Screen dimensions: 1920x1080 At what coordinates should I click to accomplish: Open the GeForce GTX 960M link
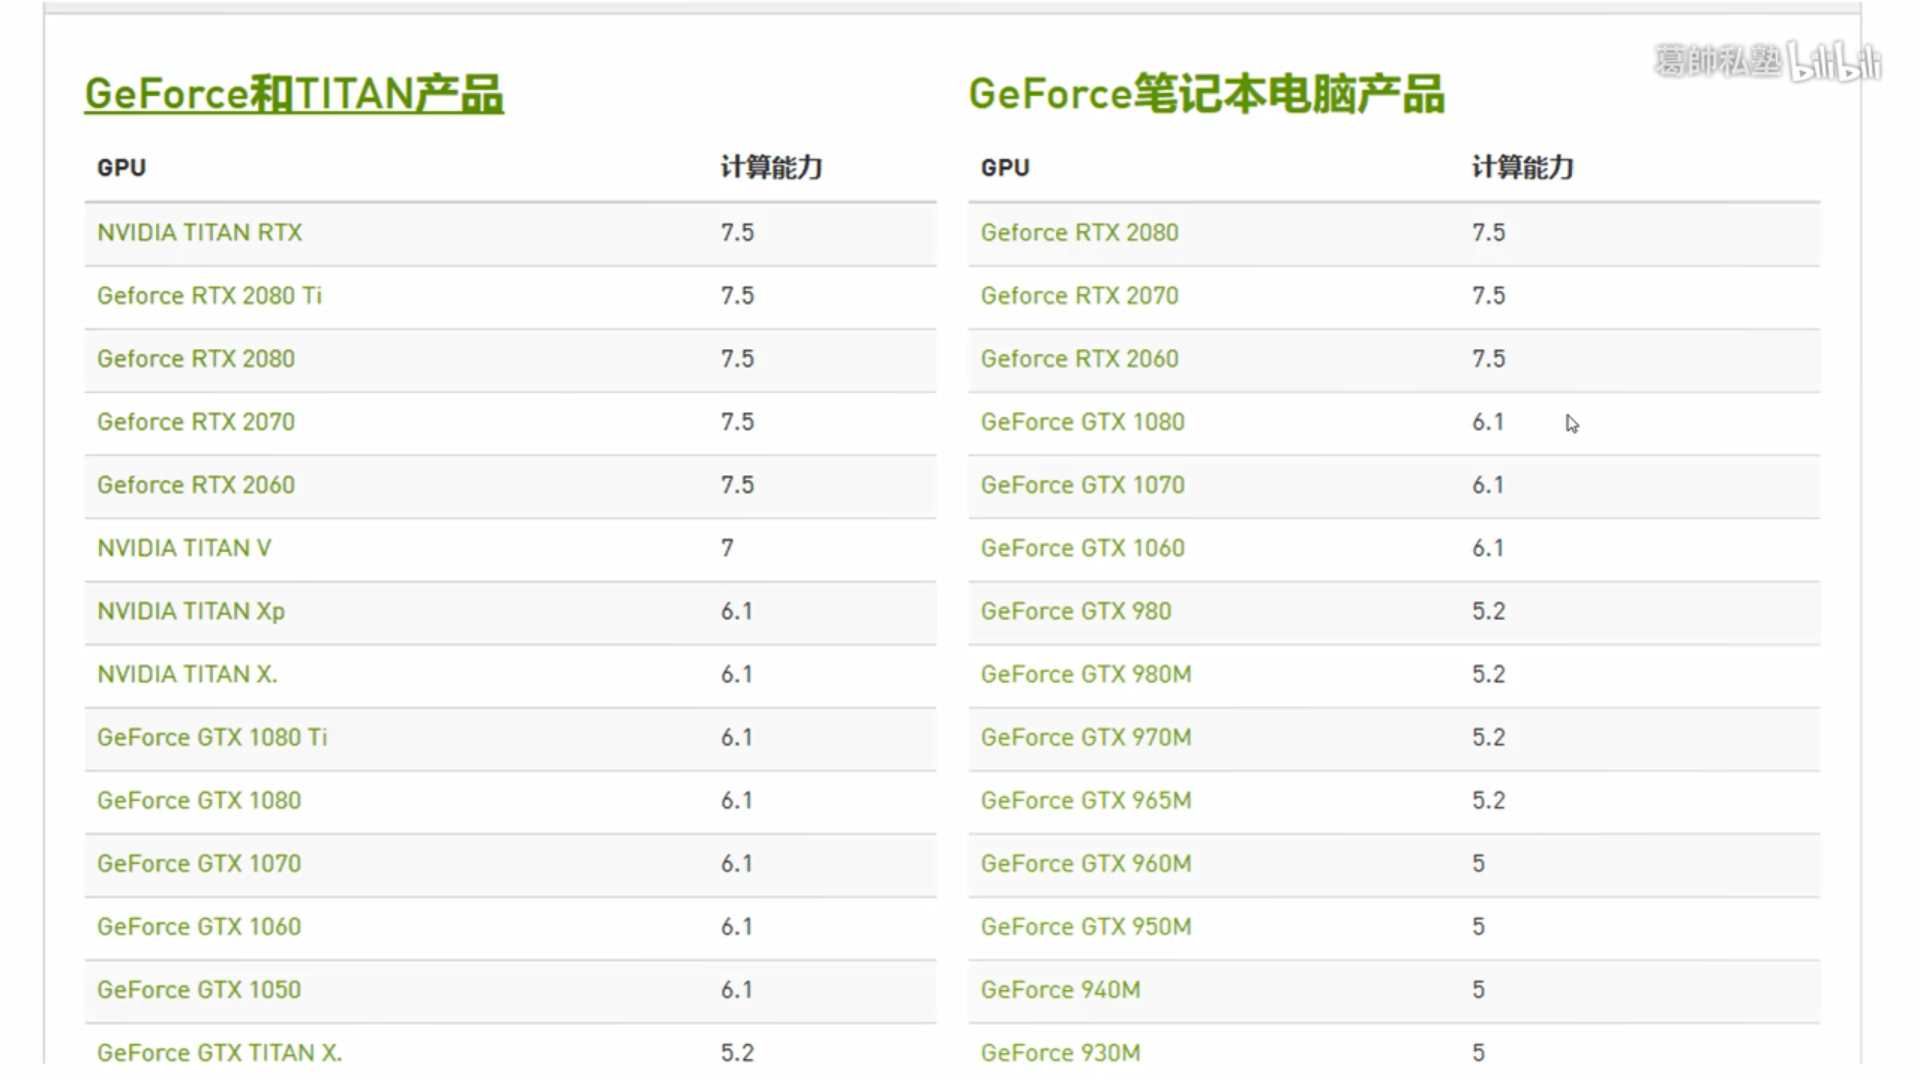(1086, 863)
